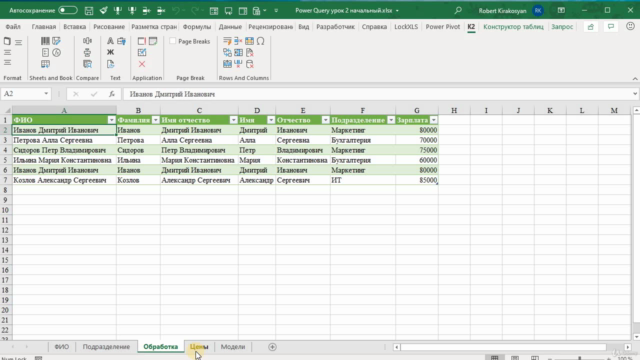
Task: Add a new sheet with plus button
Action: tap(272, 347)
